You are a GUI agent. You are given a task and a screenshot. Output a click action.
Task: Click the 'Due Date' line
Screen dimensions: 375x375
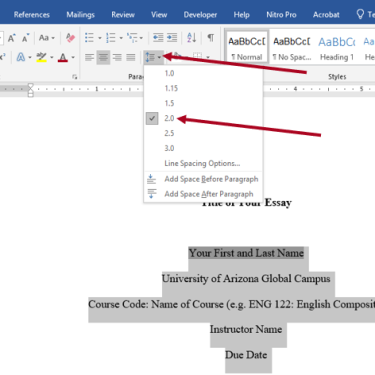tap(246, 355)
